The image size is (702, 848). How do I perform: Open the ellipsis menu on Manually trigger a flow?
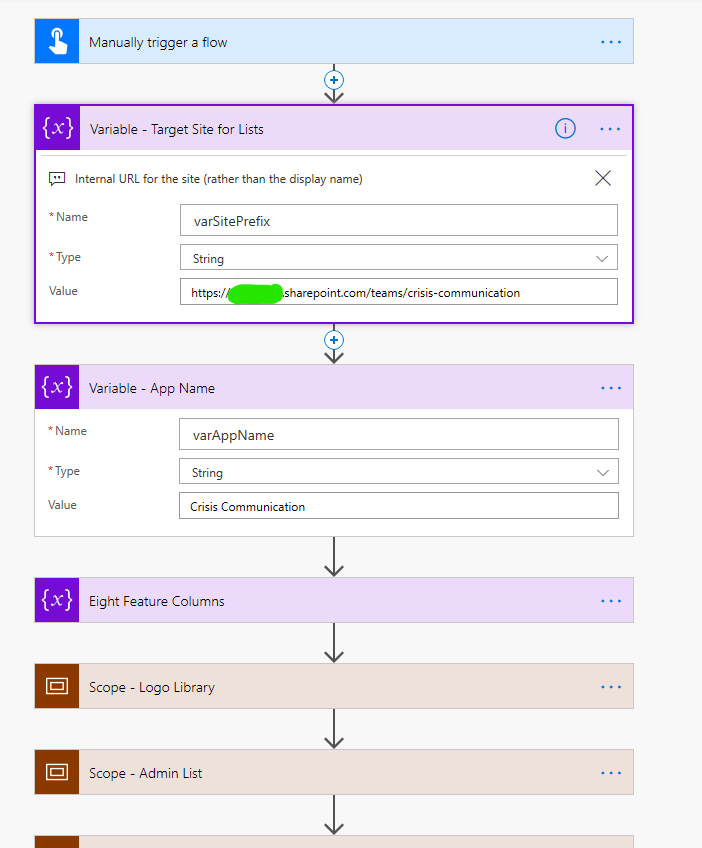611,41
